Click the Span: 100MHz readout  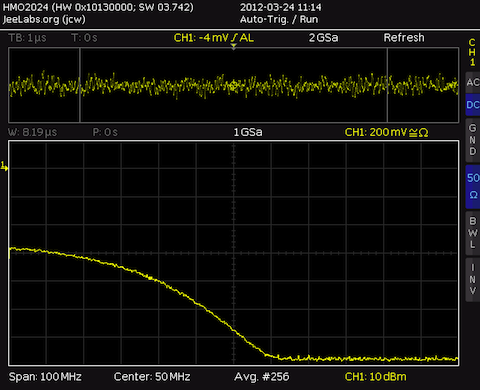(45, 377)
